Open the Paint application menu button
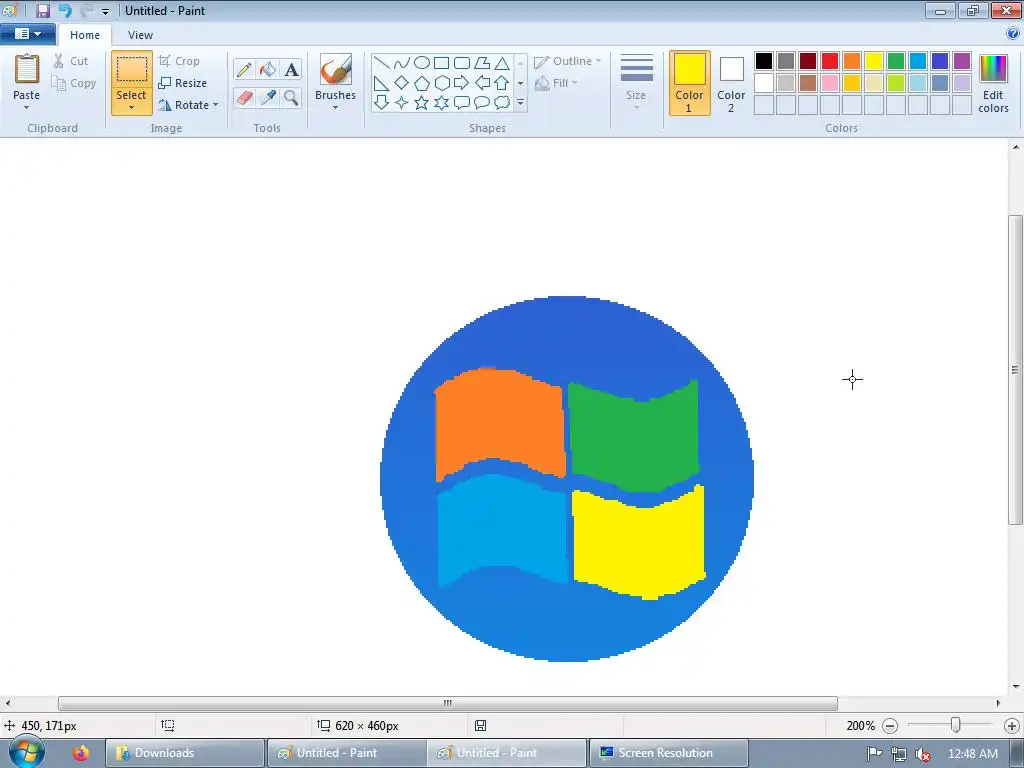Screen dimensions: 1024x768 click(27, 34)
